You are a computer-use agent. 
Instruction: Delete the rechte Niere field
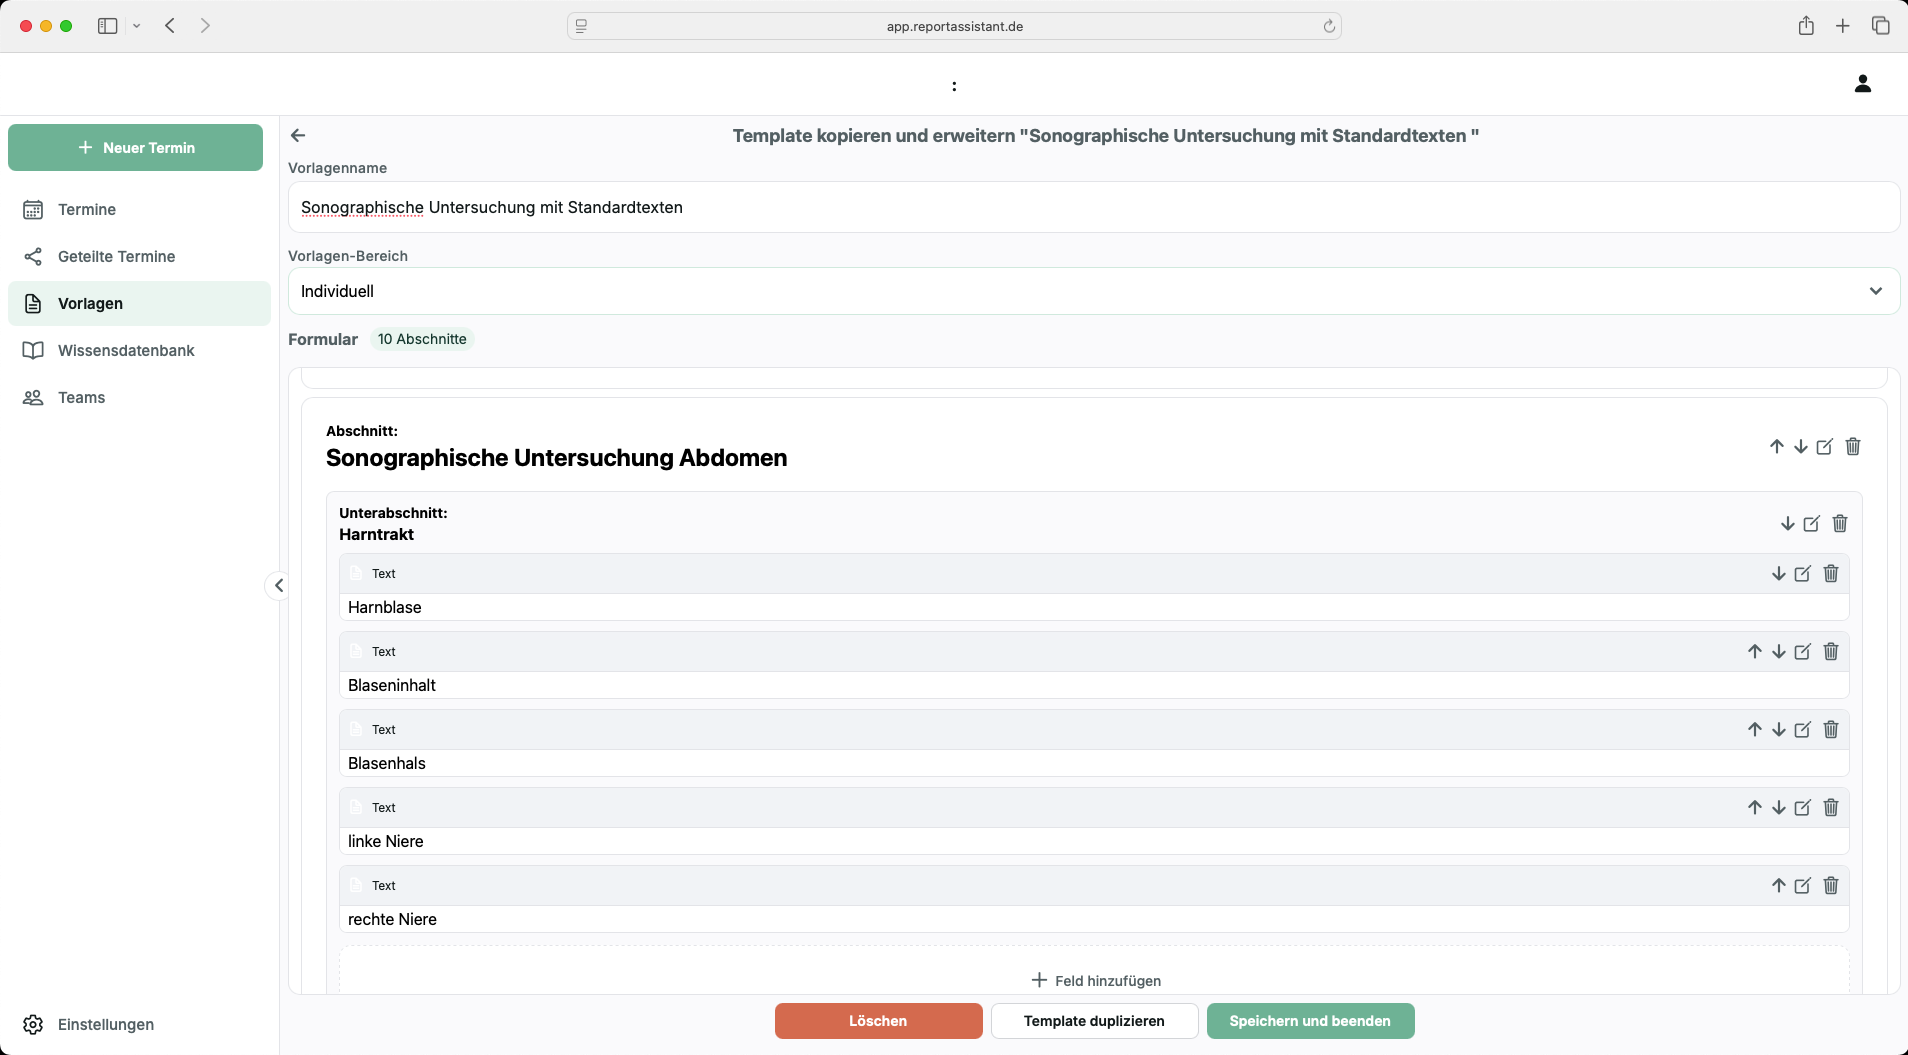pos(1831,886)
